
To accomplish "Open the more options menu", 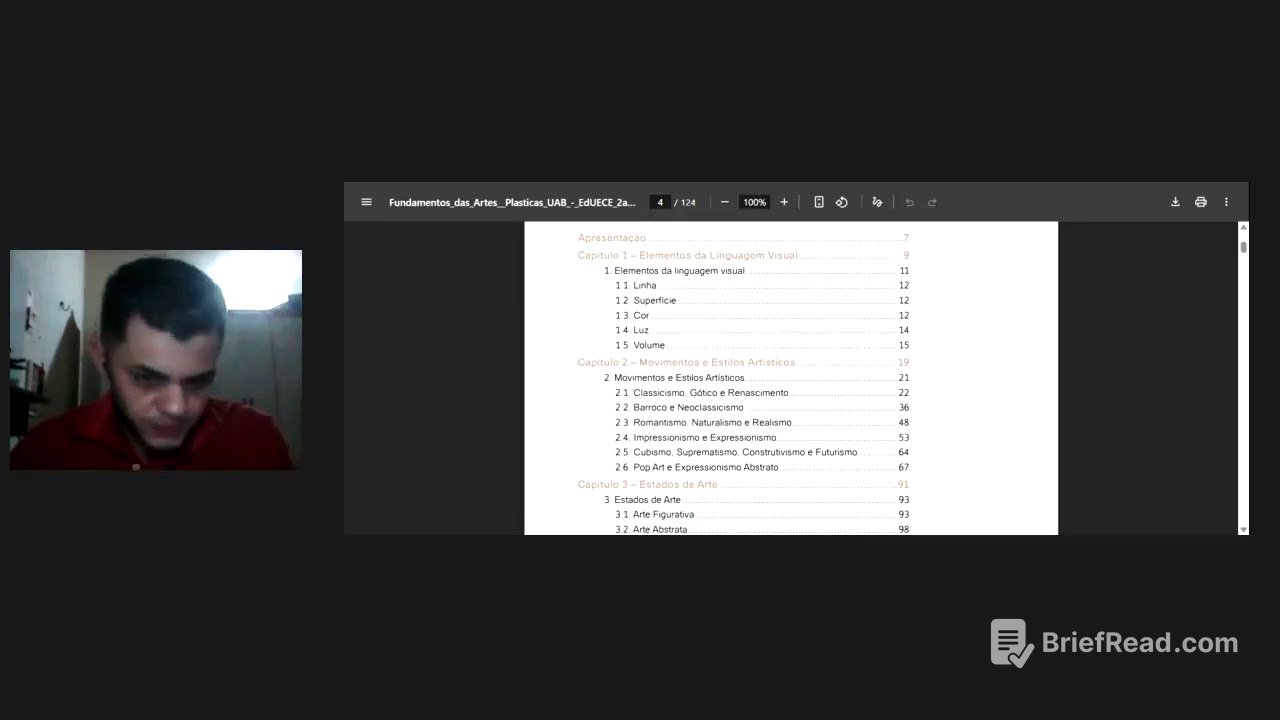I will tap(1226, 201).
